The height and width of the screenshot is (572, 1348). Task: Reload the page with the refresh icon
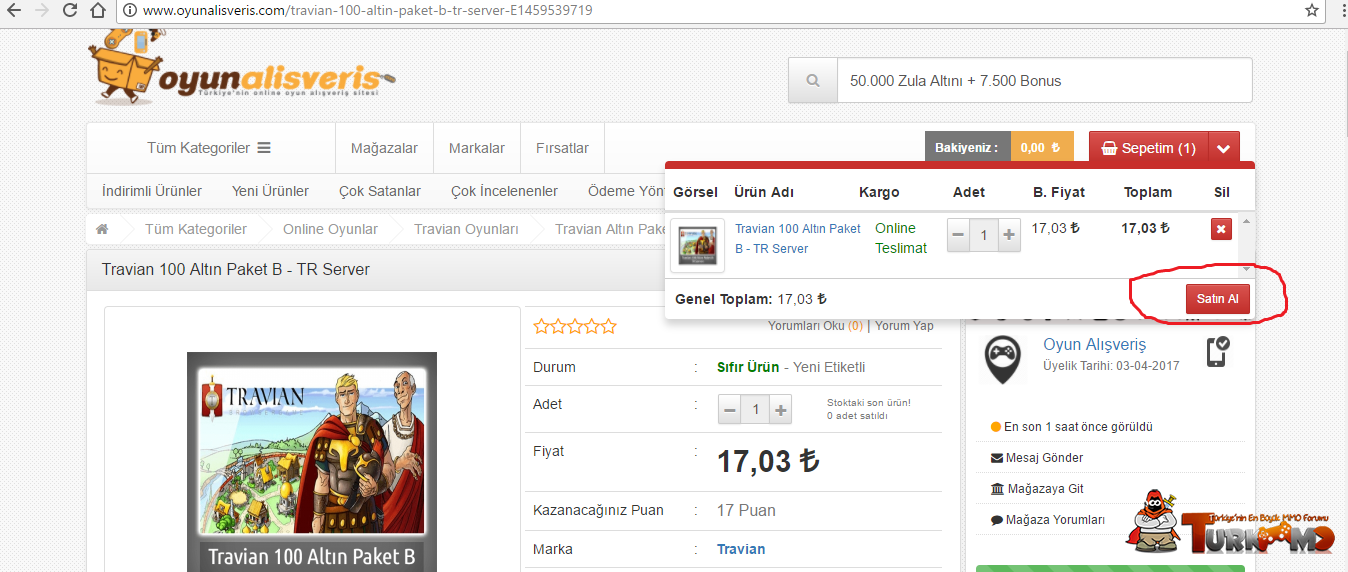70,11
